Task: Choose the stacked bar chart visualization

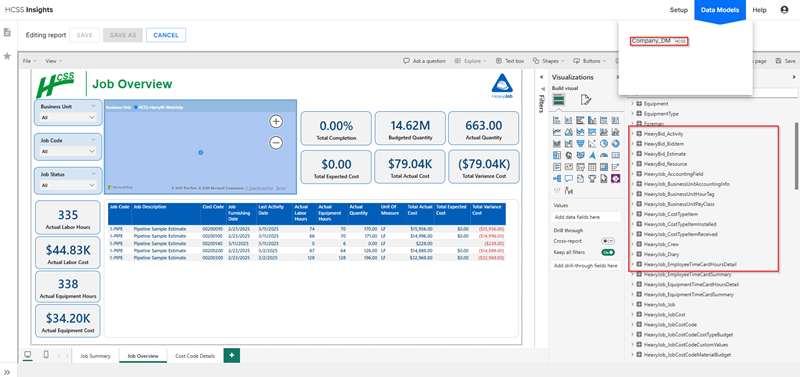Action: (557, 120)
